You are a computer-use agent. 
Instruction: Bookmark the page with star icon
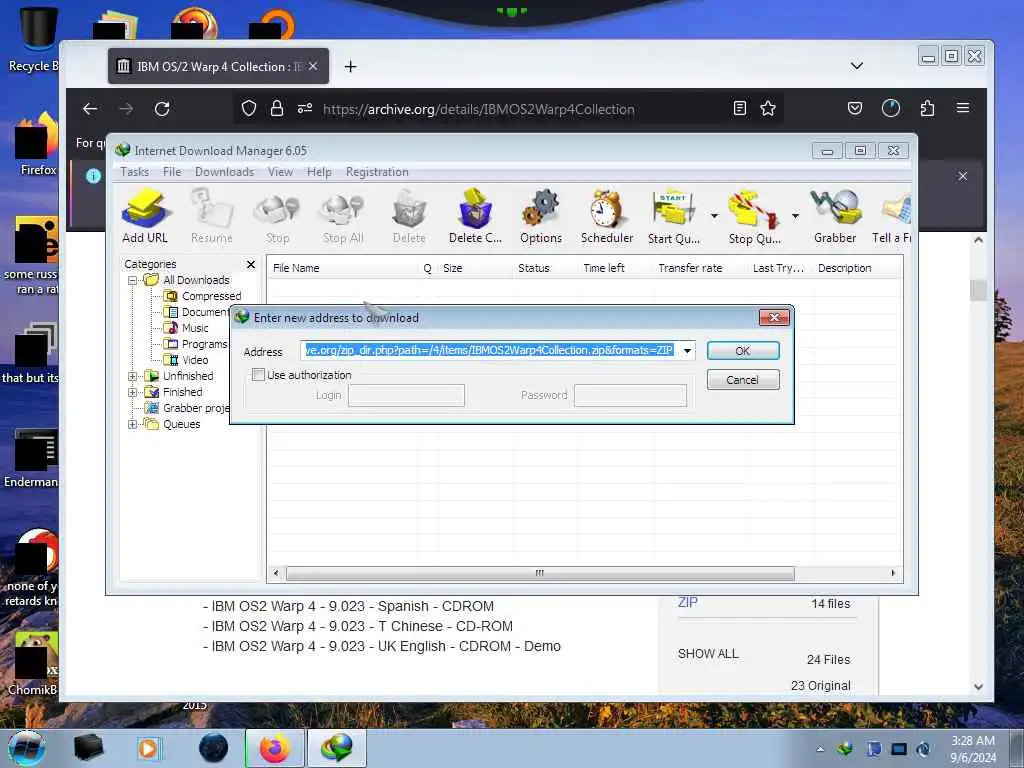tap(768, 108)
